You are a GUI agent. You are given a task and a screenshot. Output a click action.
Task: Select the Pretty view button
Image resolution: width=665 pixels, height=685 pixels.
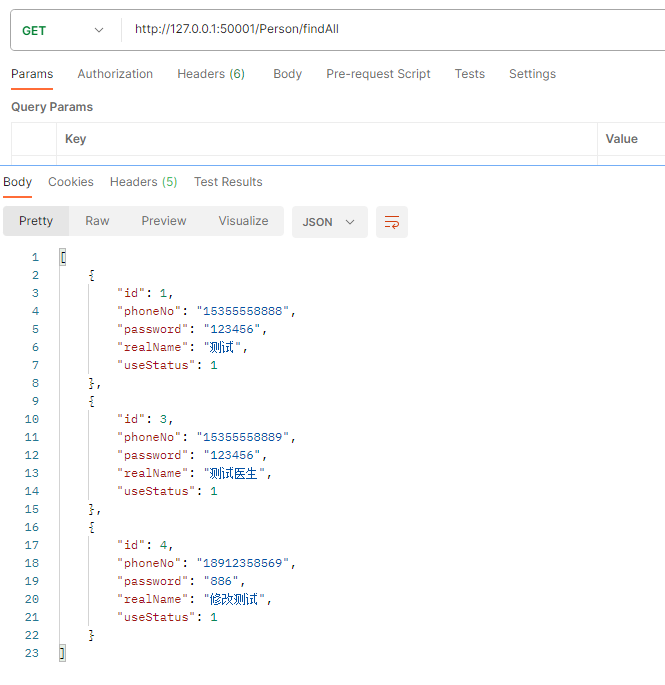[x=36, y=221]
